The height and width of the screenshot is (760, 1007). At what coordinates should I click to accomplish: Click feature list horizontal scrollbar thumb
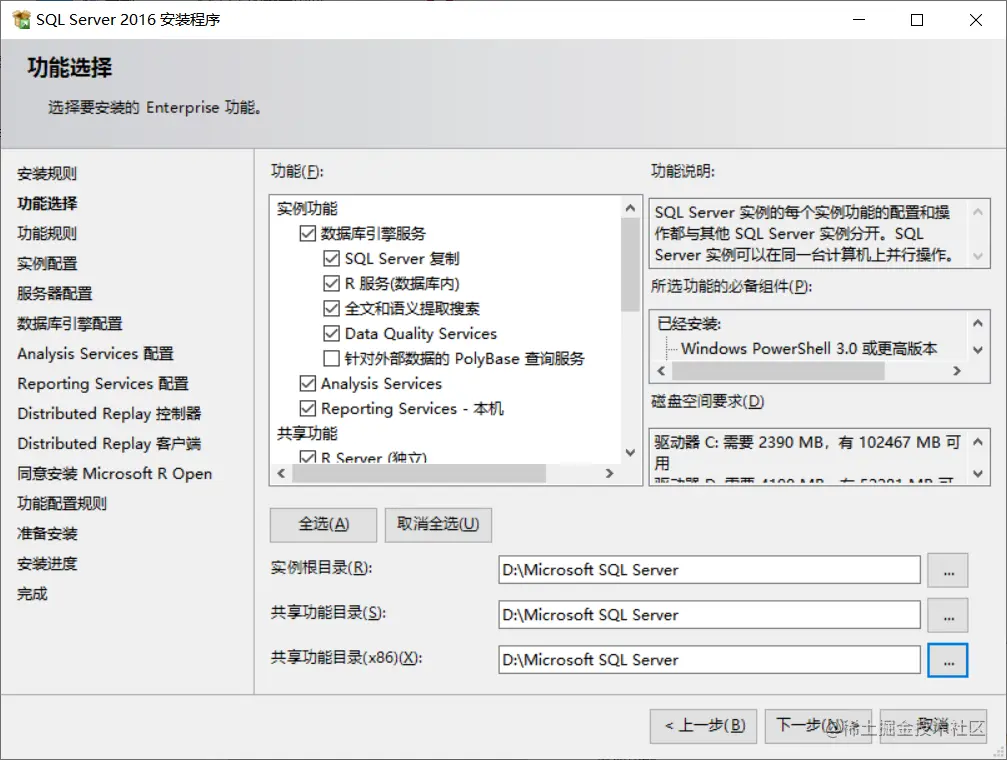click(x=419, y=473)
